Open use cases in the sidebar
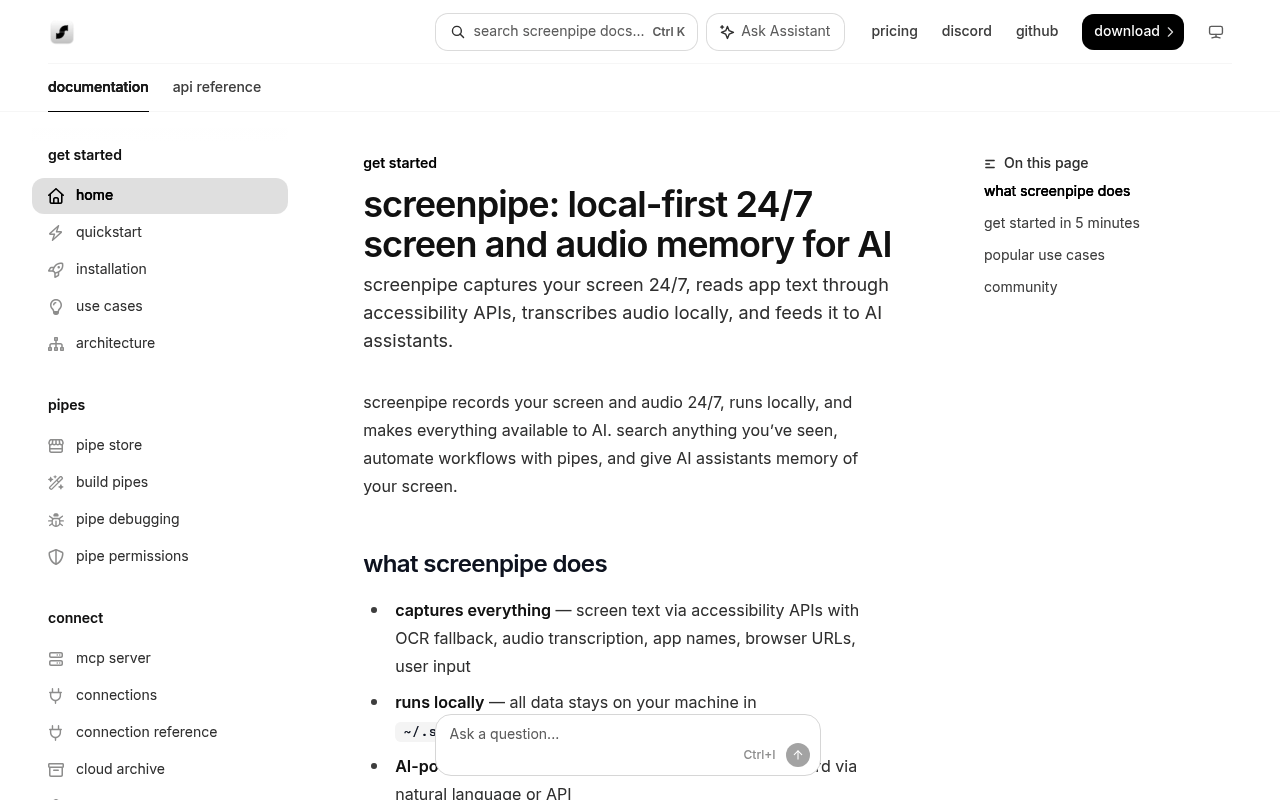1280x800 pixels. point(160,307)
